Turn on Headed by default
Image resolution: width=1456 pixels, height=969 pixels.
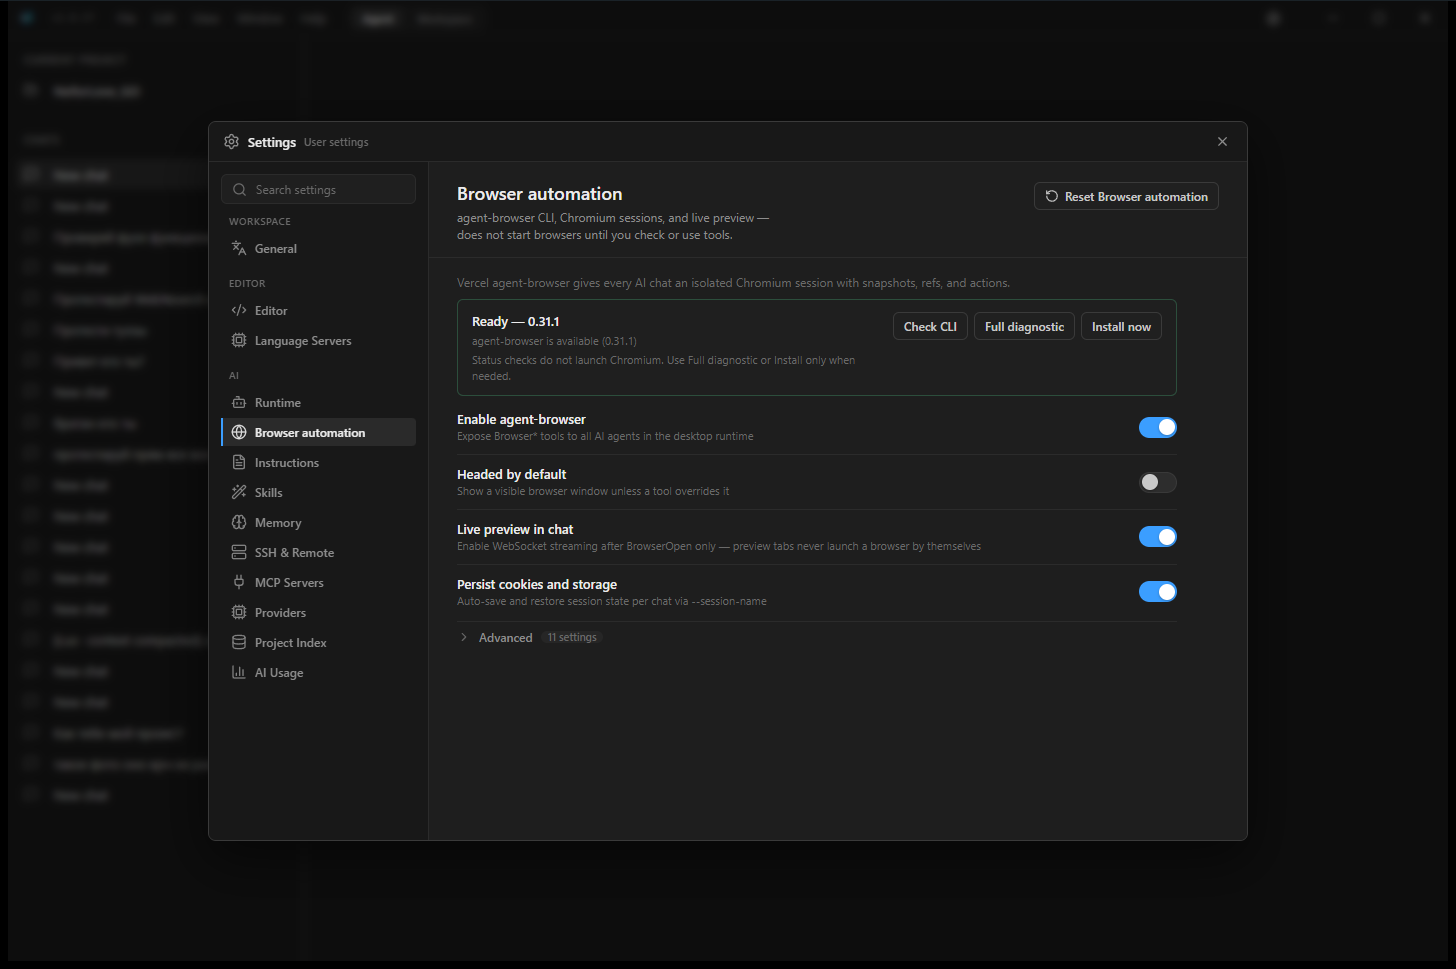click(1158, 483)
